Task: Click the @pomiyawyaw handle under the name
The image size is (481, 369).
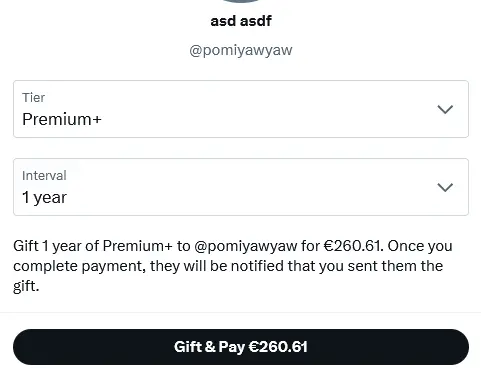Action: [241, 50]
